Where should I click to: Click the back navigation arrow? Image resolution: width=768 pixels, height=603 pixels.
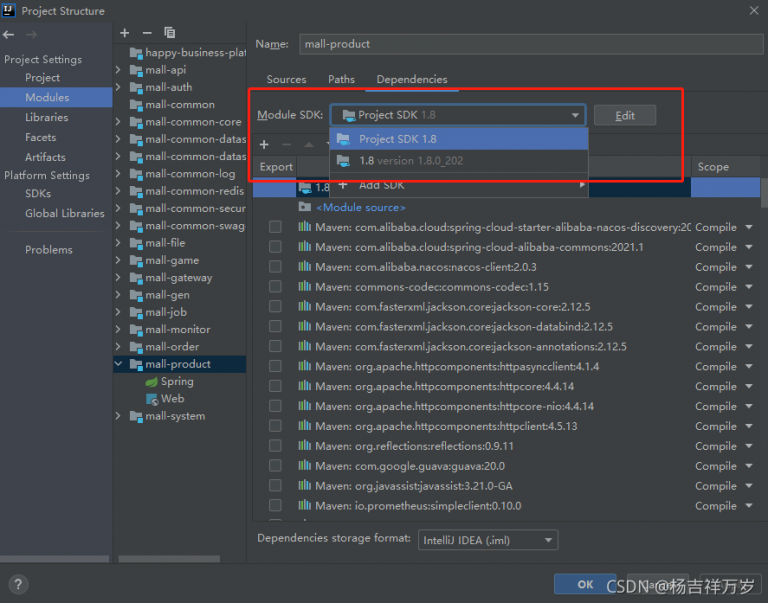[x=9, y=35]
